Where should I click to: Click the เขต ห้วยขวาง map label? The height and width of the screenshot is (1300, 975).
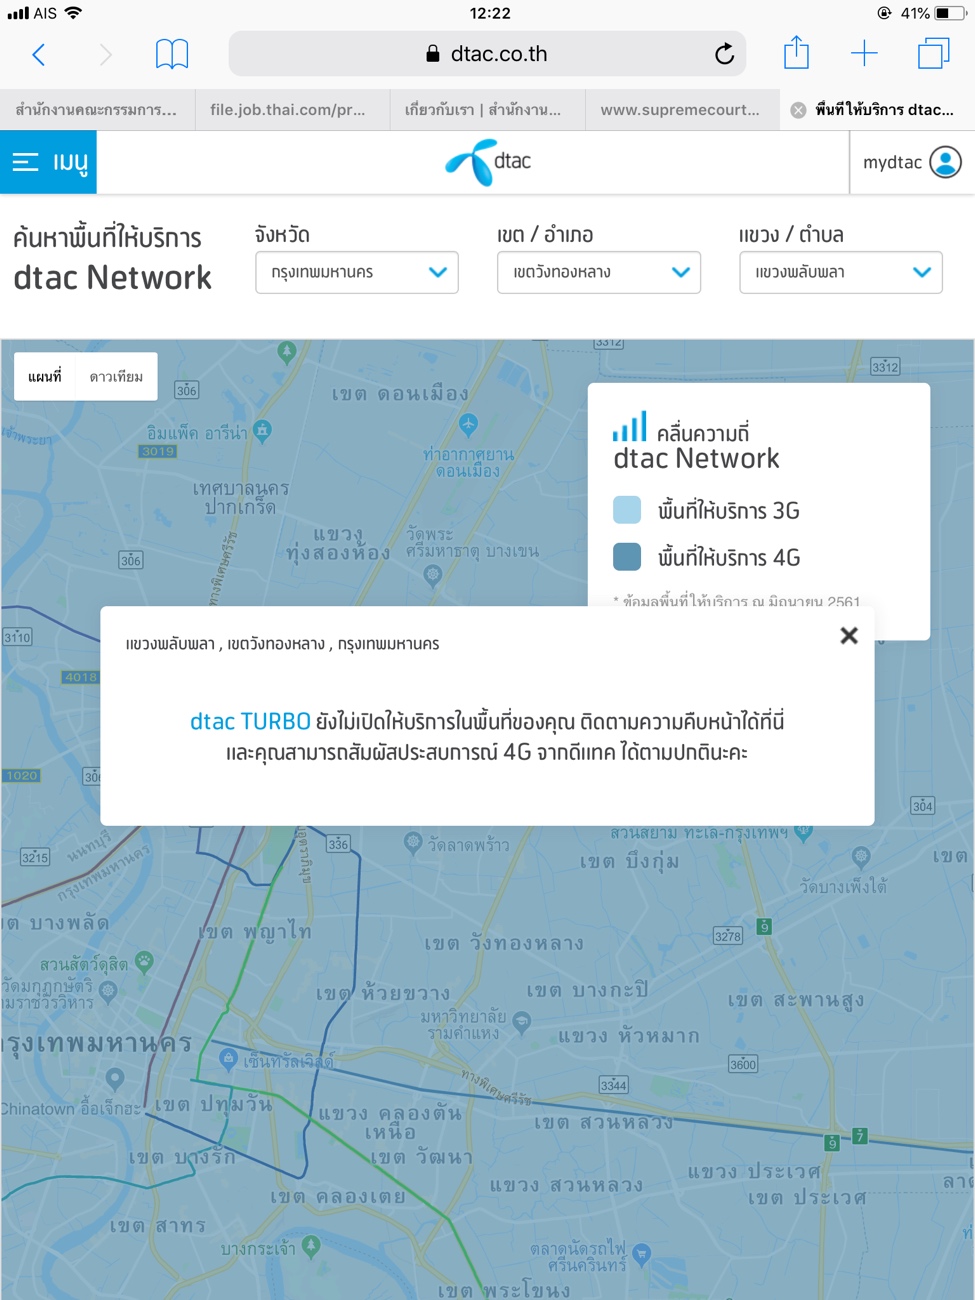click(x=383, y=993)
